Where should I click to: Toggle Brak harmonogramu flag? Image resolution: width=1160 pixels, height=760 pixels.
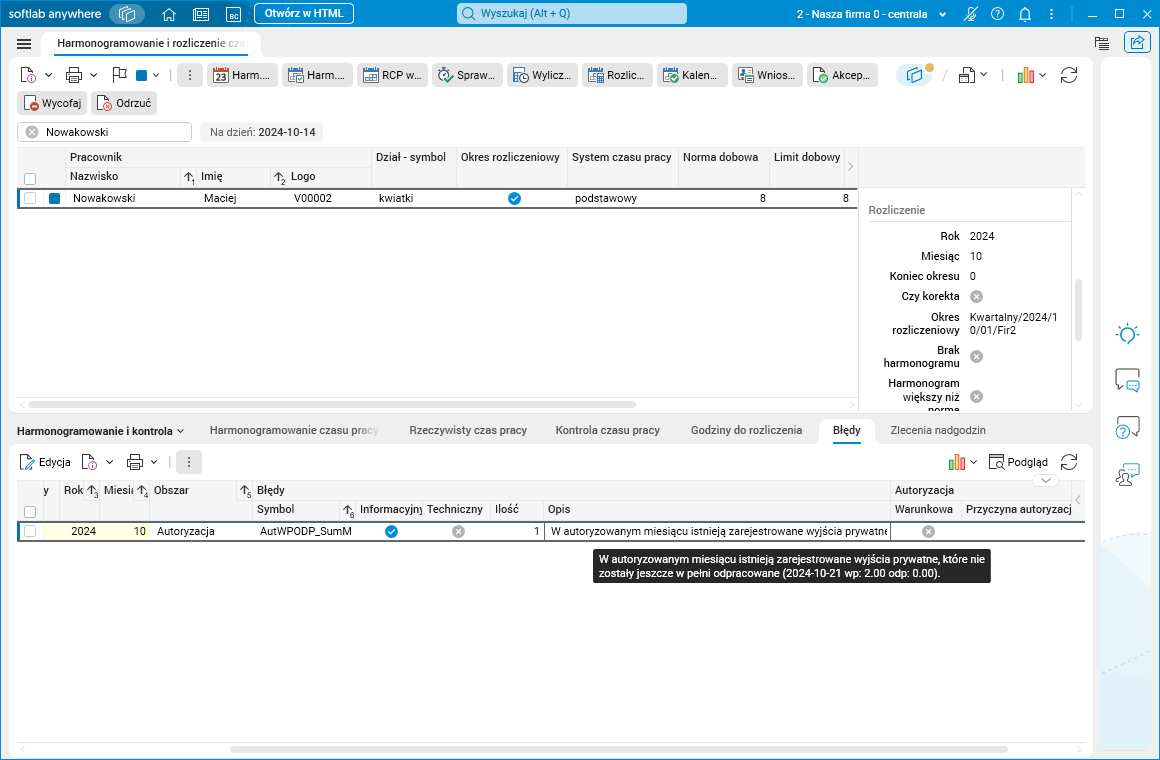point(977,357)
